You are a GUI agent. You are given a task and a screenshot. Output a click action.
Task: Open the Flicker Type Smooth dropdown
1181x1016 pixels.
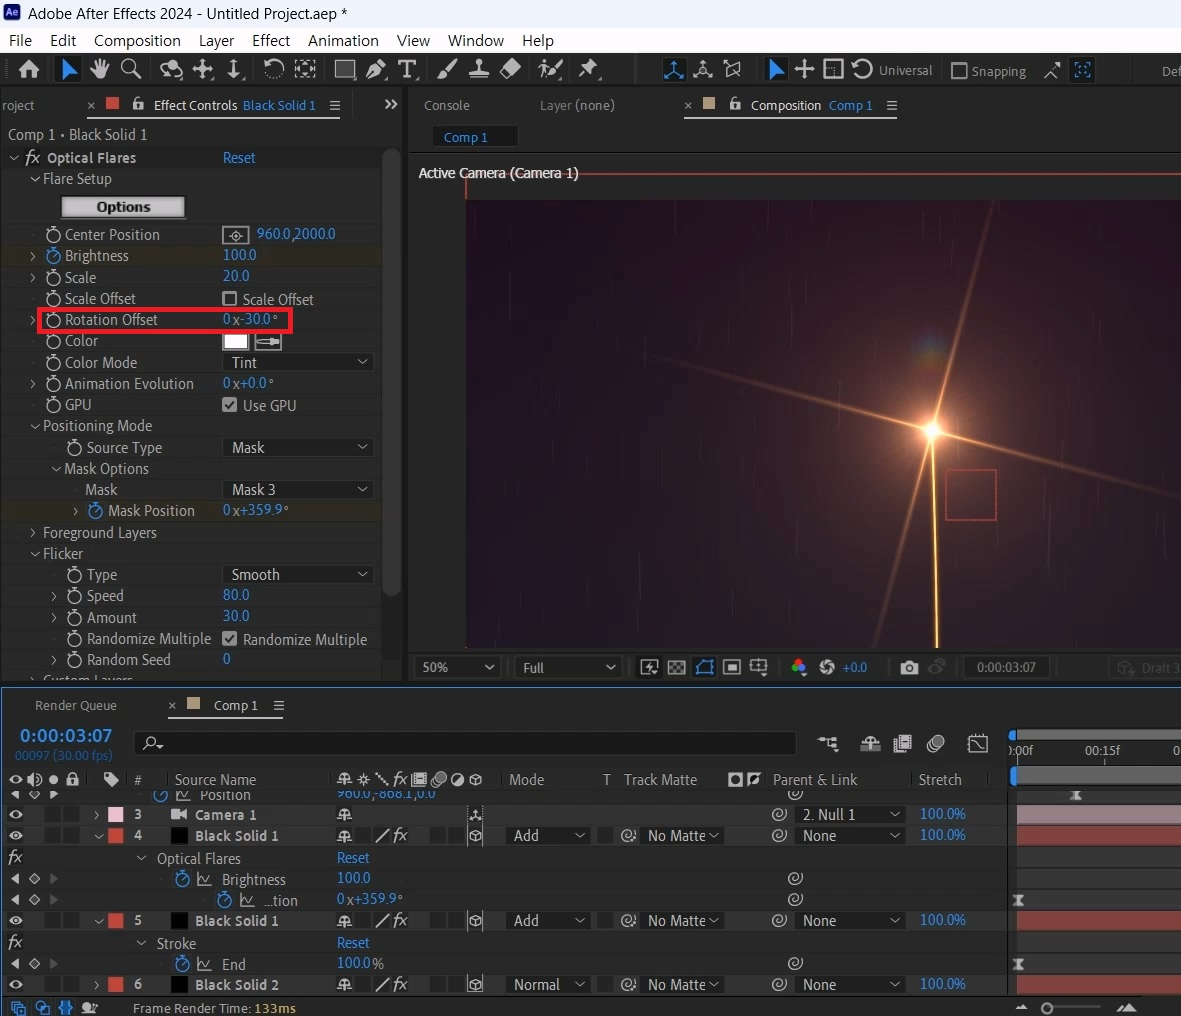[x=298, y=575]
